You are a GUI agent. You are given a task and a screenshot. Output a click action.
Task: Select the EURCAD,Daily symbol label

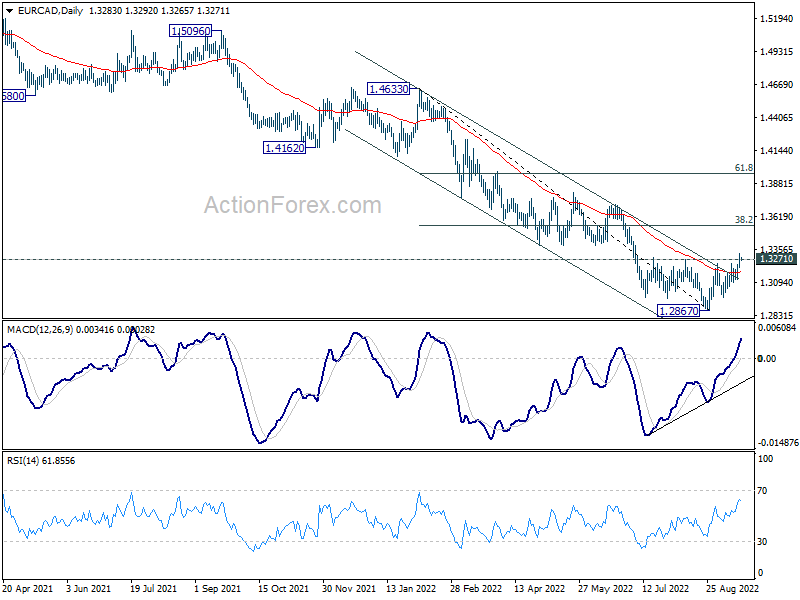tap(50, 11)
